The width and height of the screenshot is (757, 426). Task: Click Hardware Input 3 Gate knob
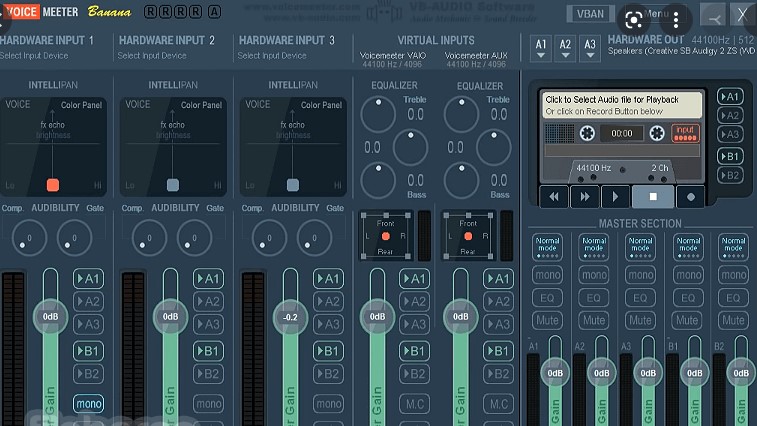click(314, 238)
